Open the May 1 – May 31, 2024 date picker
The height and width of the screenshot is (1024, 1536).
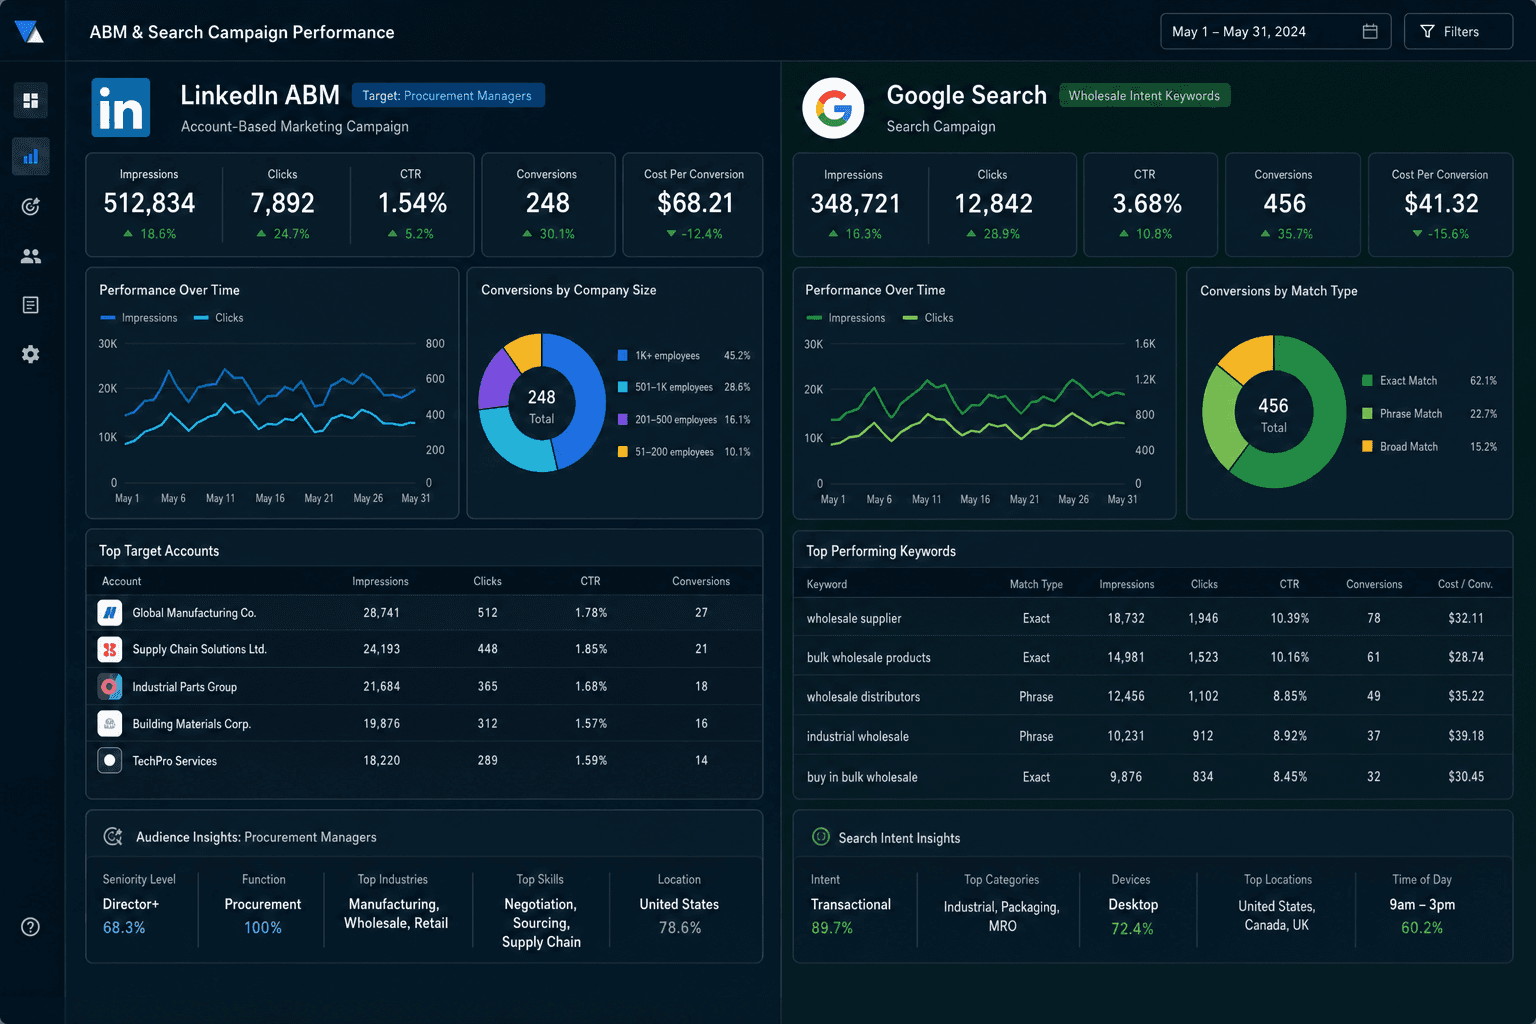(1275, 32)
